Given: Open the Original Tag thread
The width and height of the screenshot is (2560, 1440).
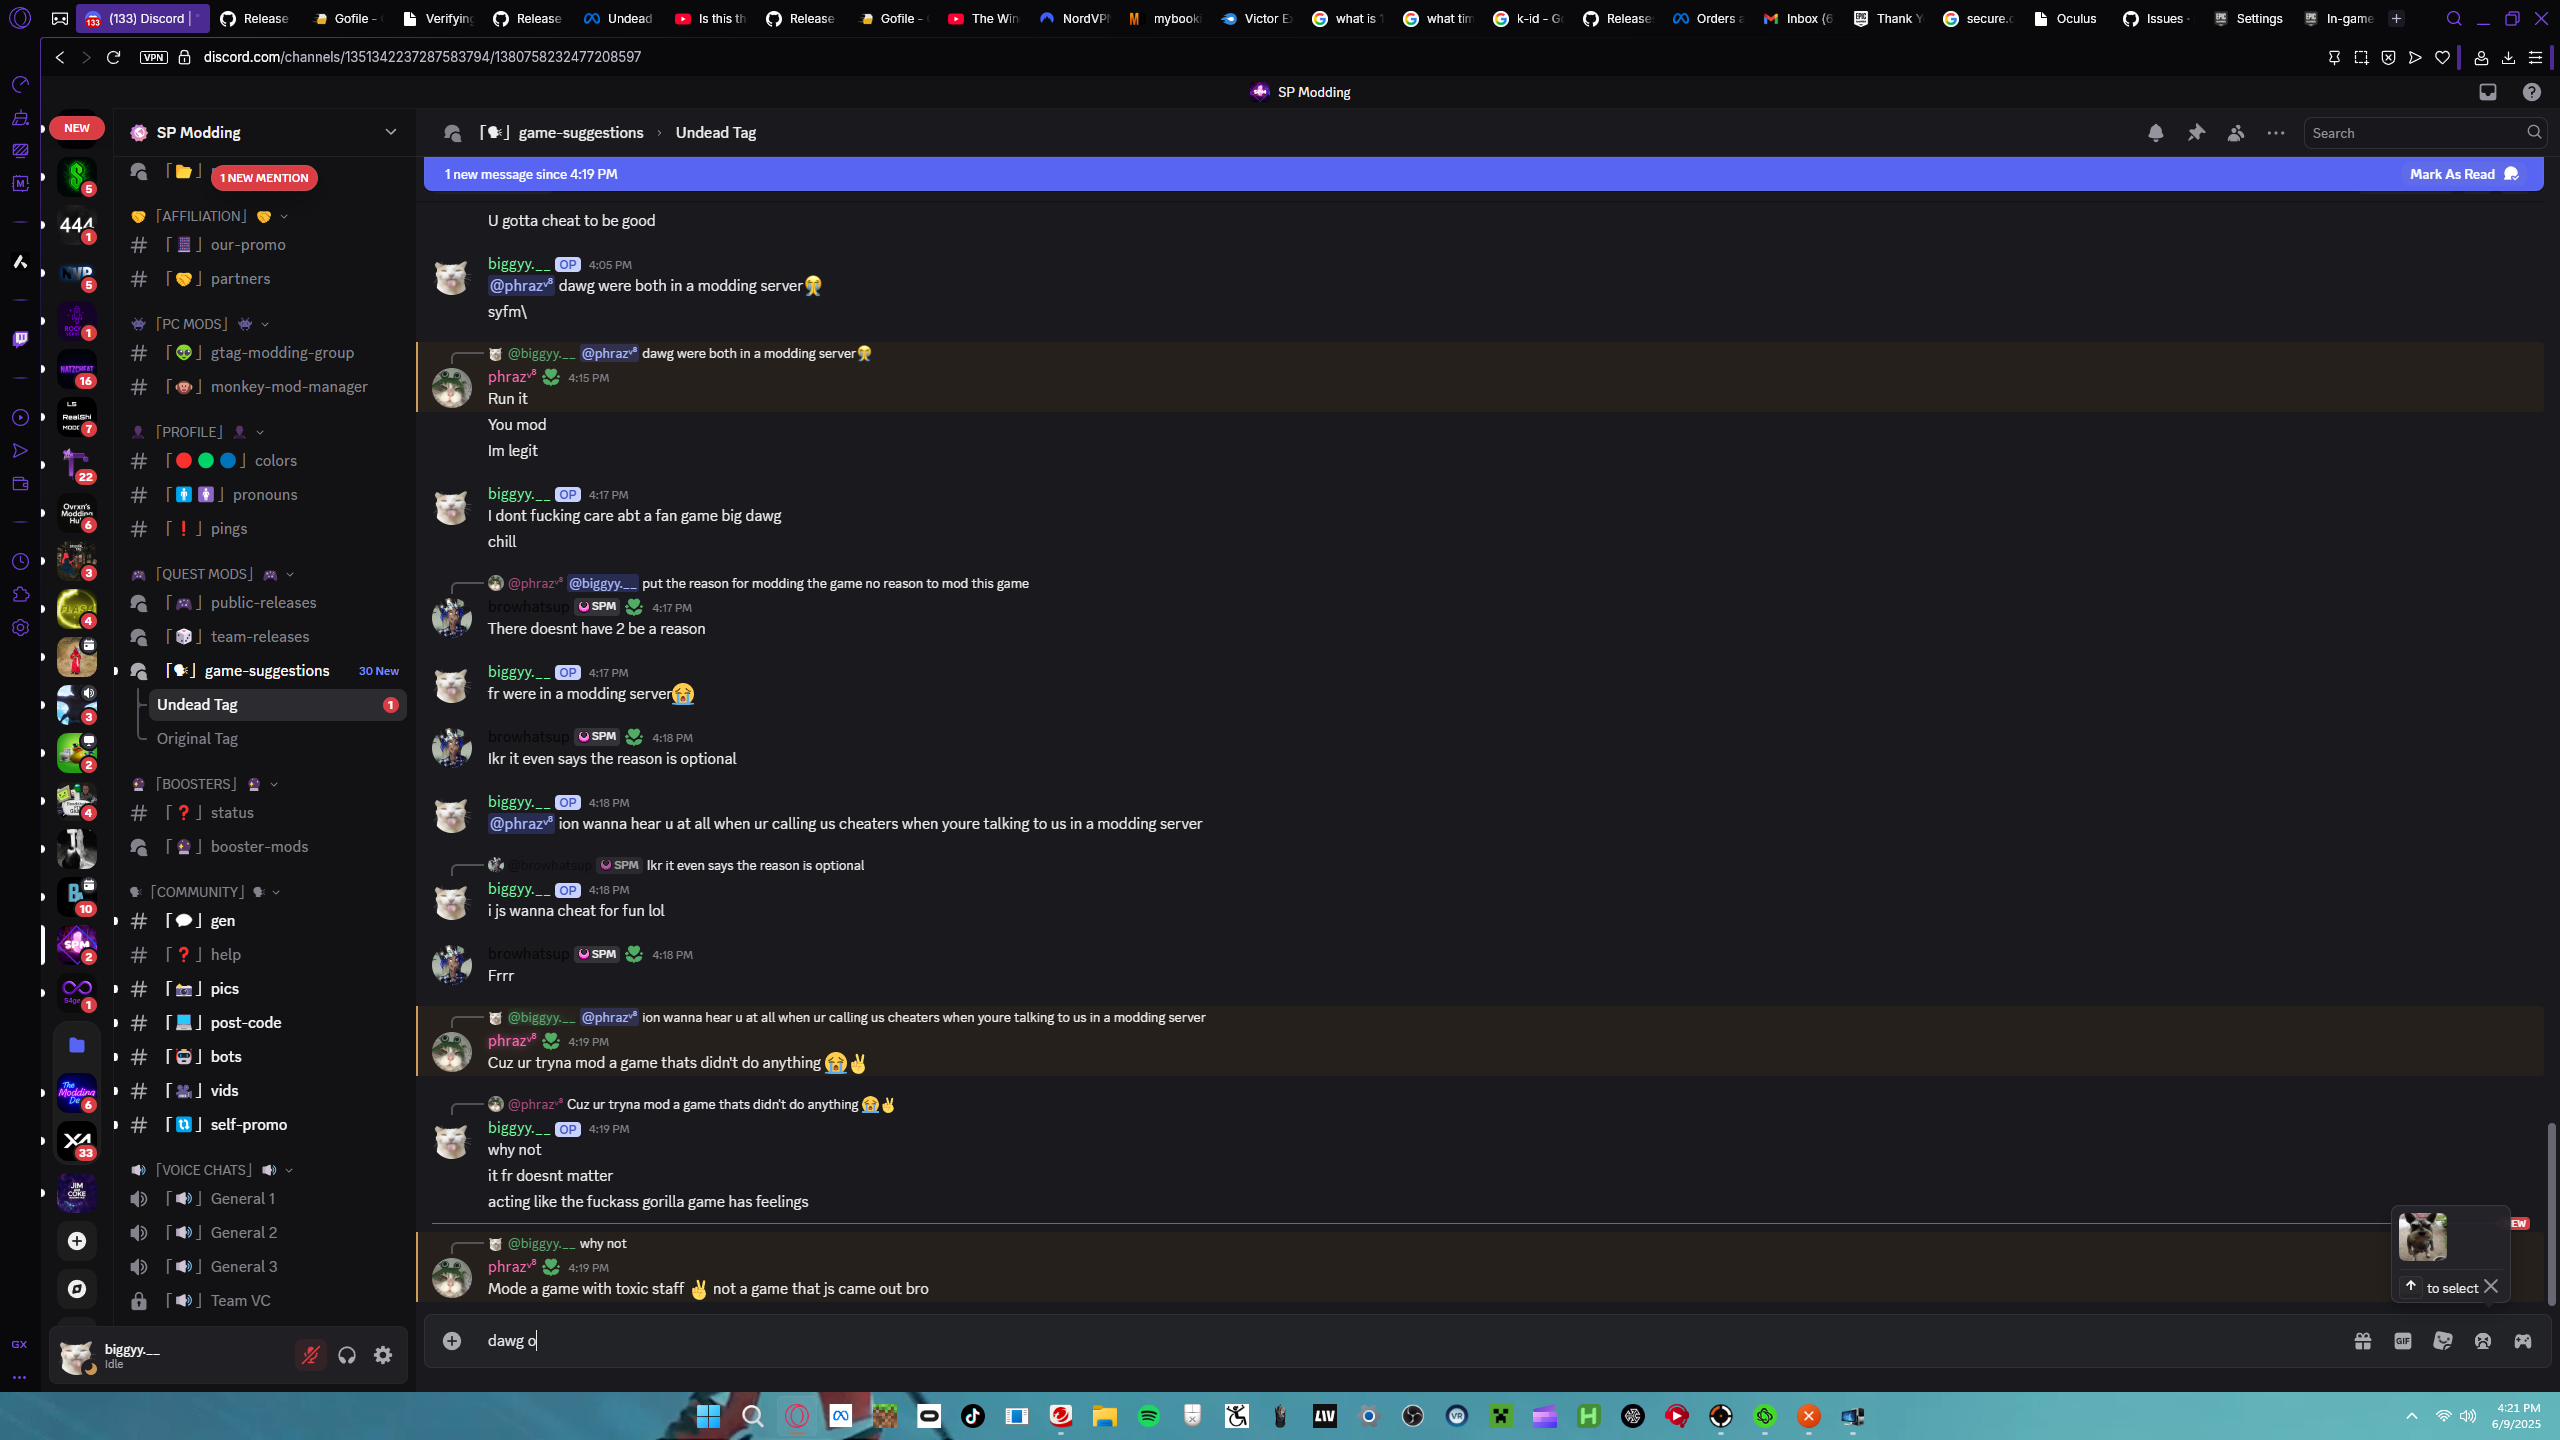Looking at the screenshot, I should click(197, 739).
